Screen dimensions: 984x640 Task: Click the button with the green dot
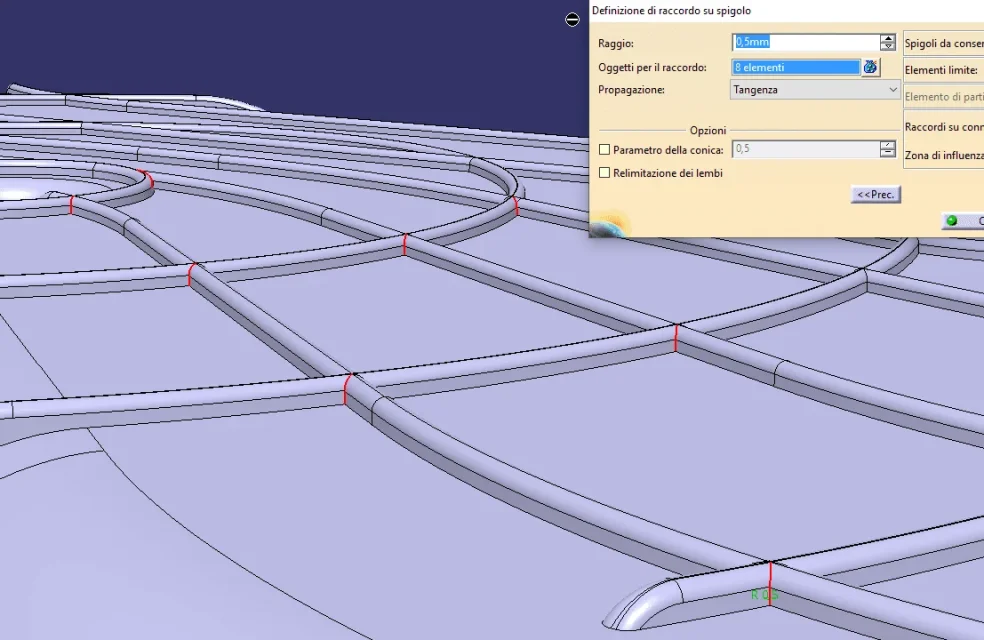(962, 221)
